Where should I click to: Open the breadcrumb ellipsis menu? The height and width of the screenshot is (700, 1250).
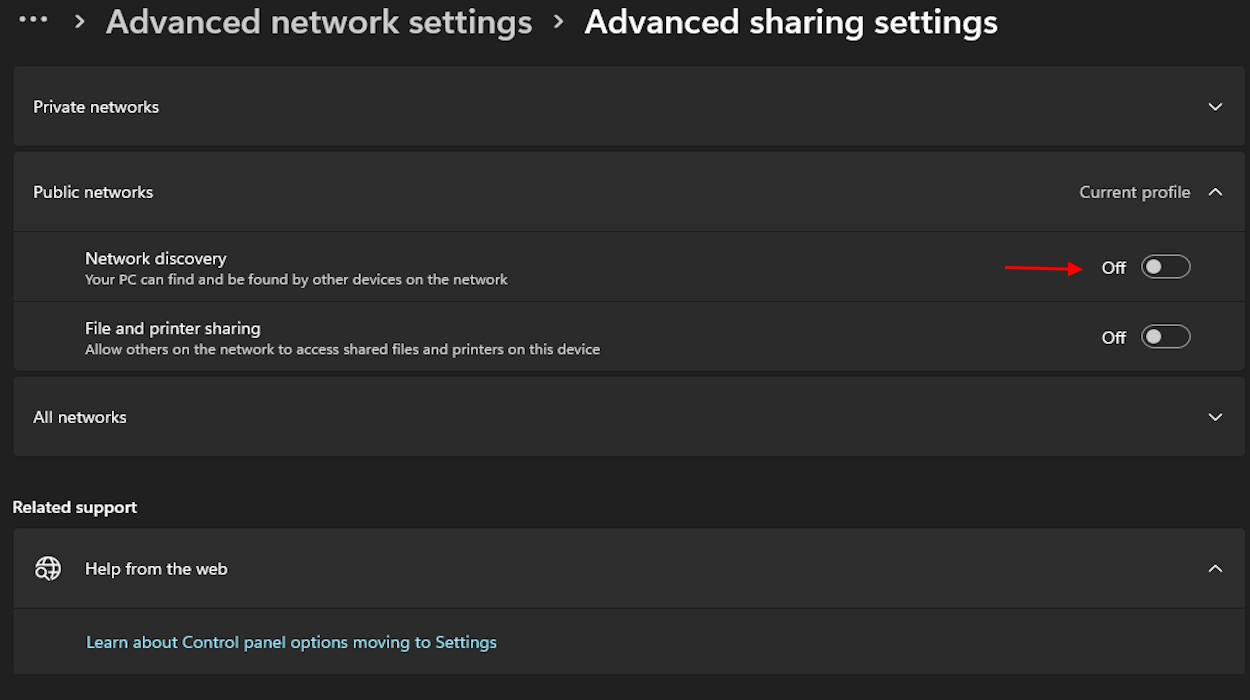33,20
